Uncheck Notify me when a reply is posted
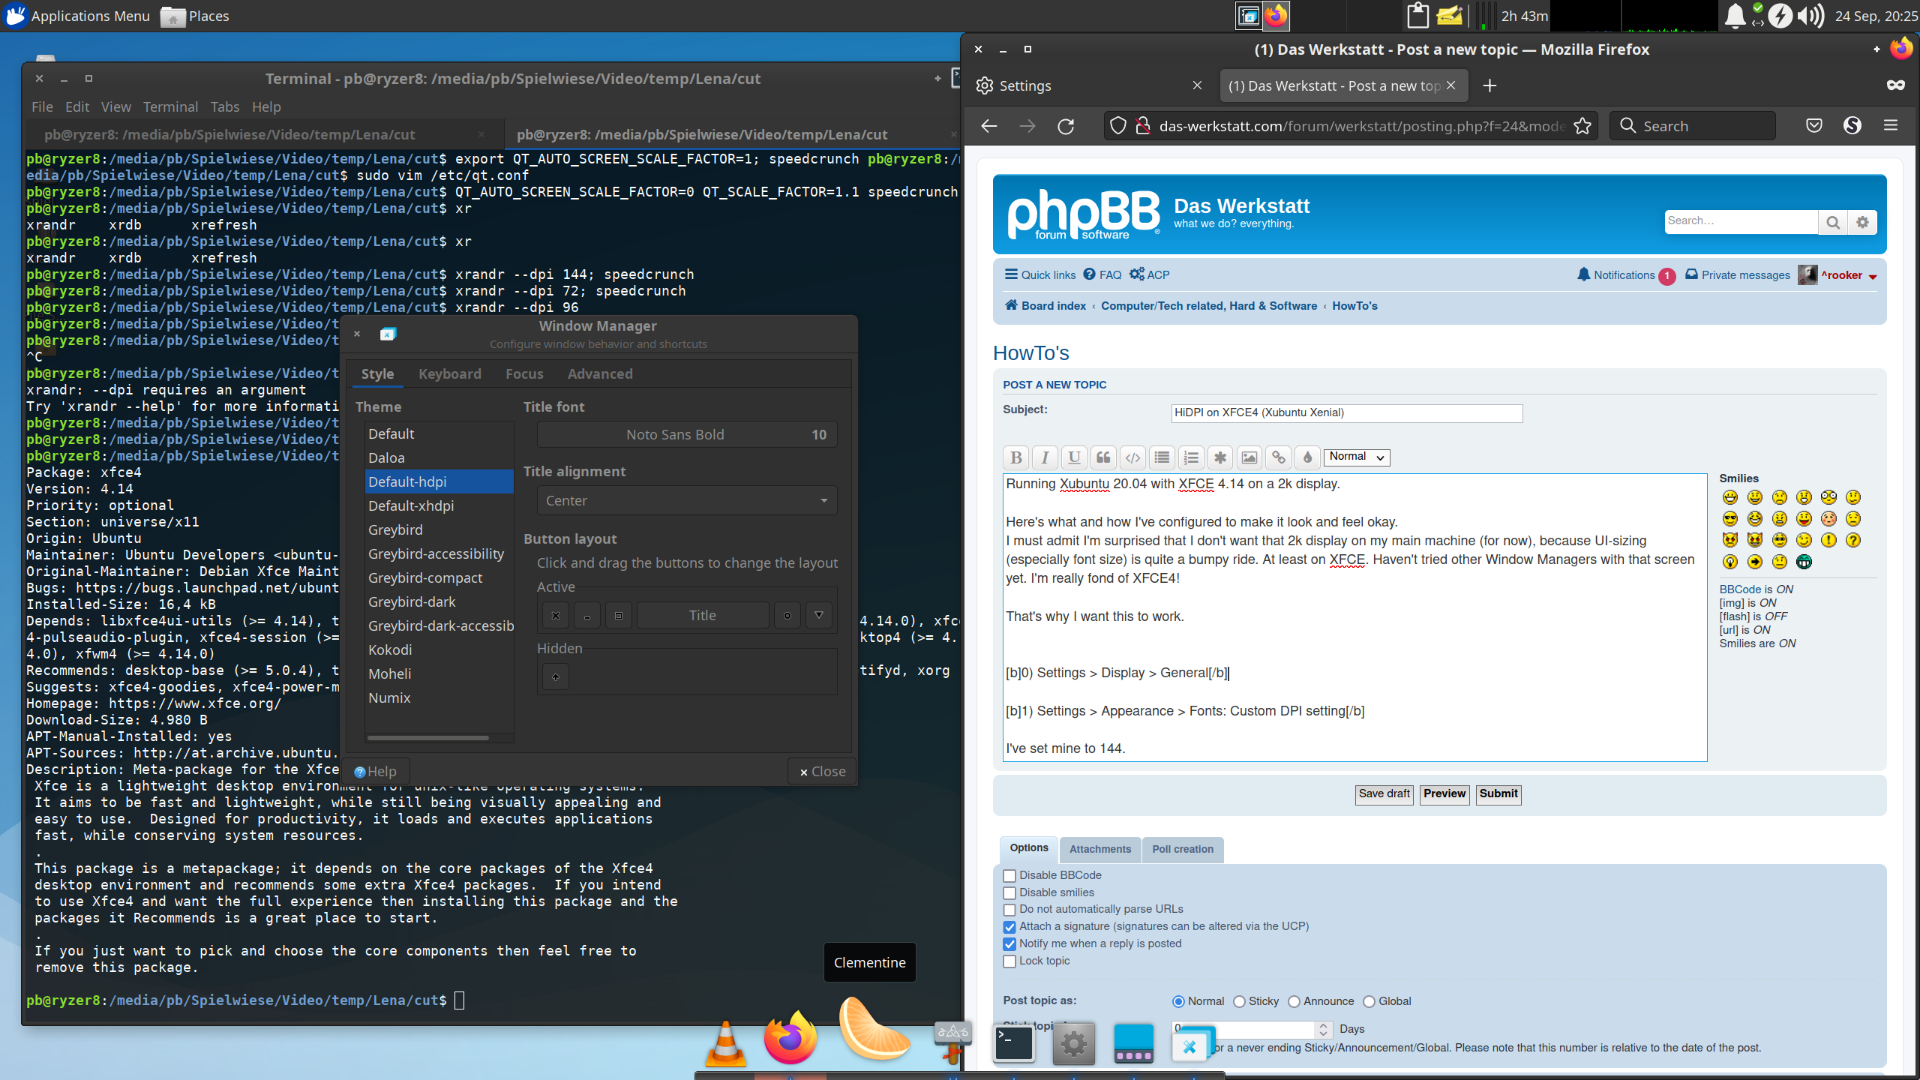This screenshot has height=1080, width=1920. point(1009,944)
